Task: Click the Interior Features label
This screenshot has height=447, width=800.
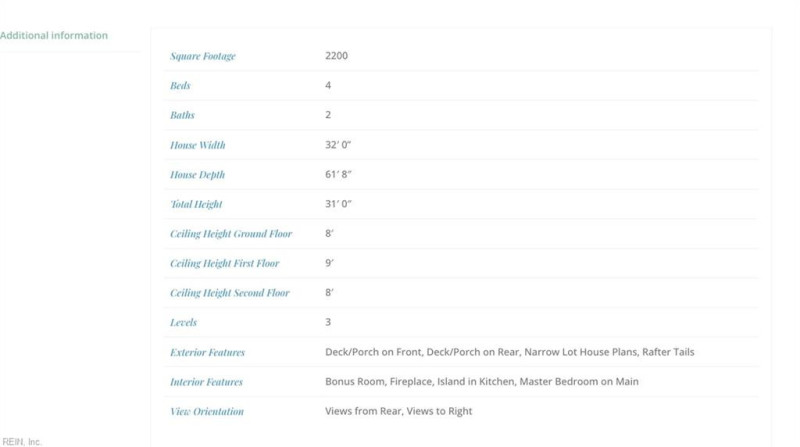Action: 206,382
